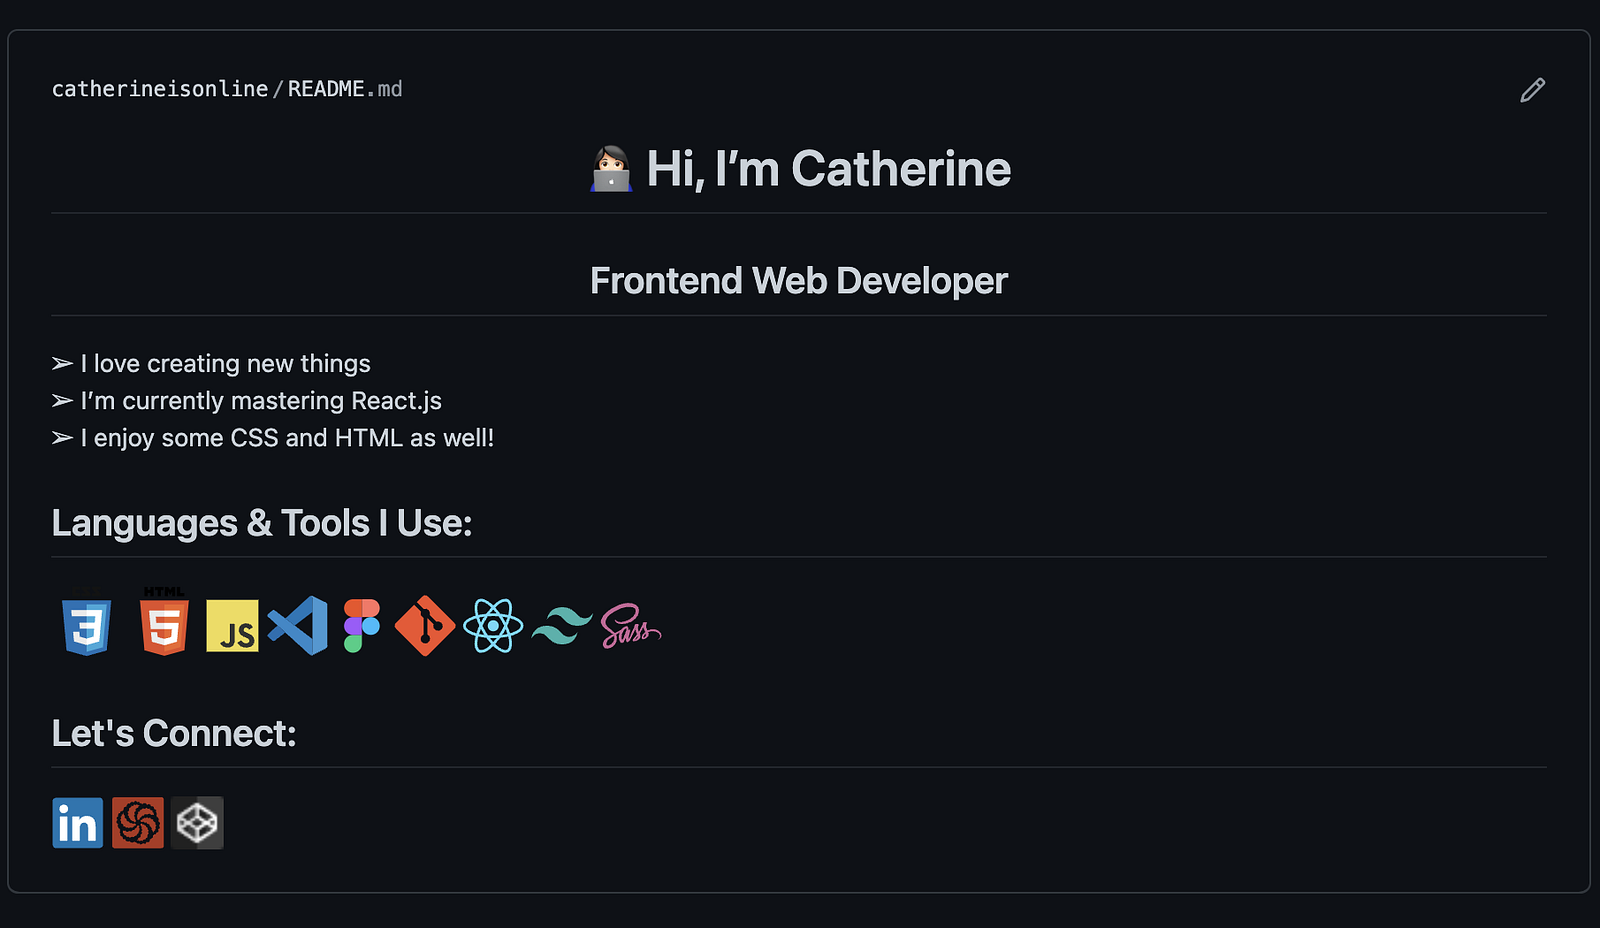
Task: Select the HTML5 badge icon
Action: [x=165, y=625]
